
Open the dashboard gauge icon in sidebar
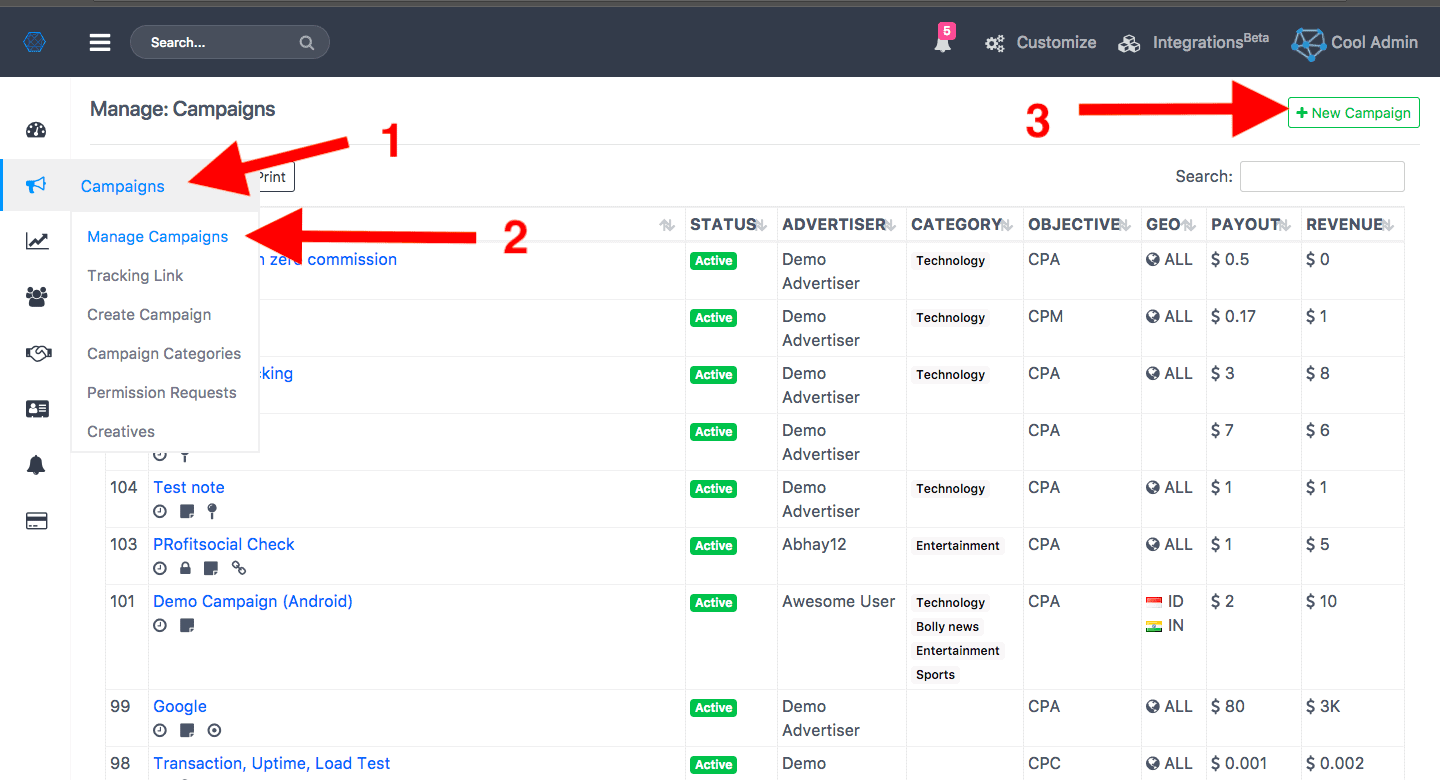pos(37,130)
